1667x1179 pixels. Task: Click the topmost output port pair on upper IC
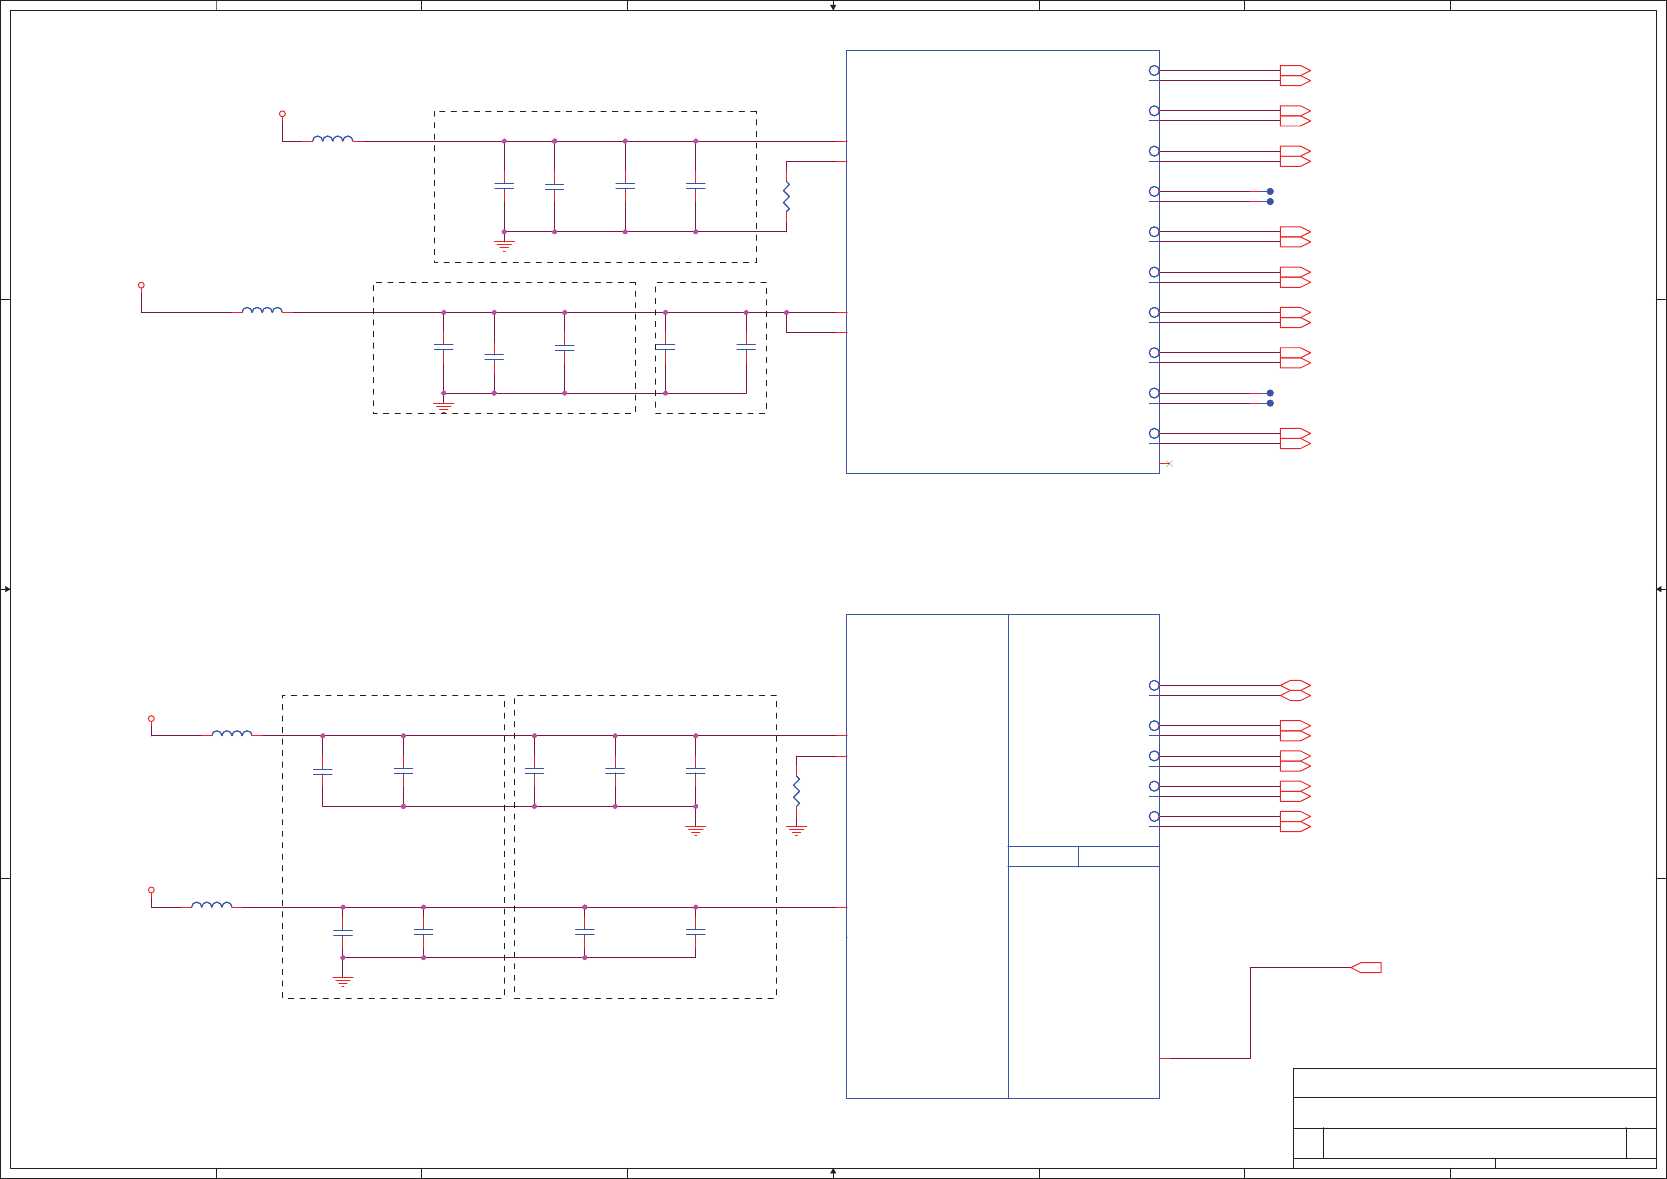tap(1295, 76)
